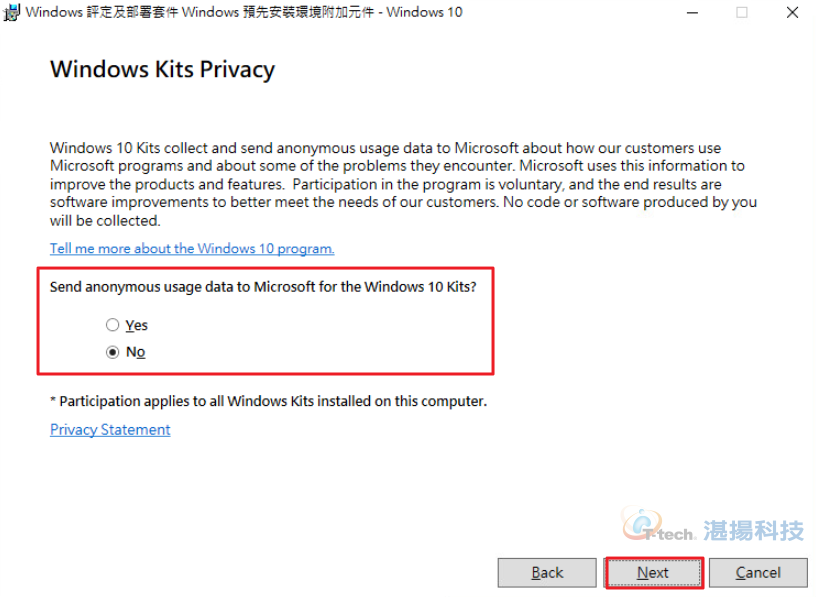Image resolution: width=816 pixels, height=597 pixels.
Task: Minimize the Windows Kits setup window
Action: pyautogui.click(x=692, y=12)
